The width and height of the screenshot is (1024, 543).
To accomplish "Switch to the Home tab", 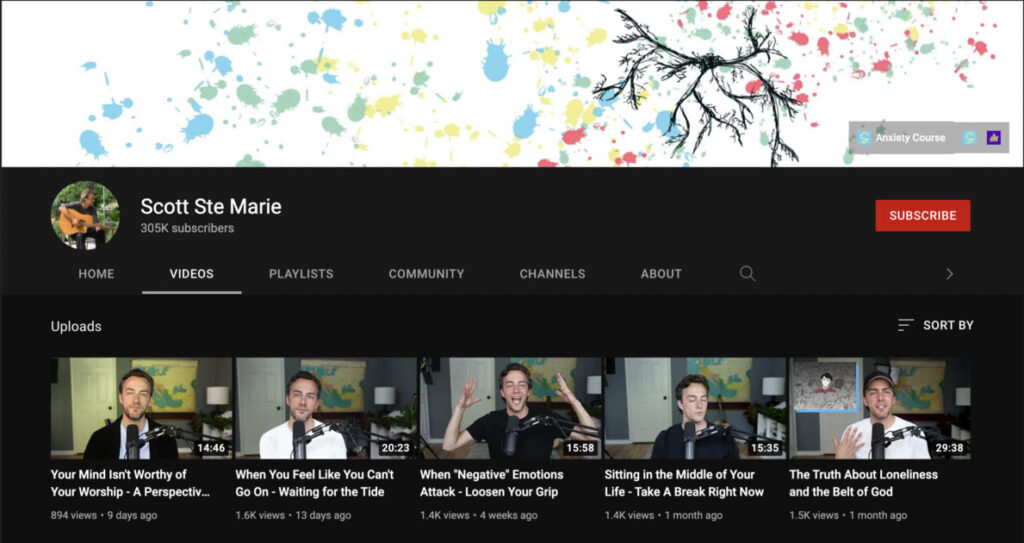I will 96,274.
